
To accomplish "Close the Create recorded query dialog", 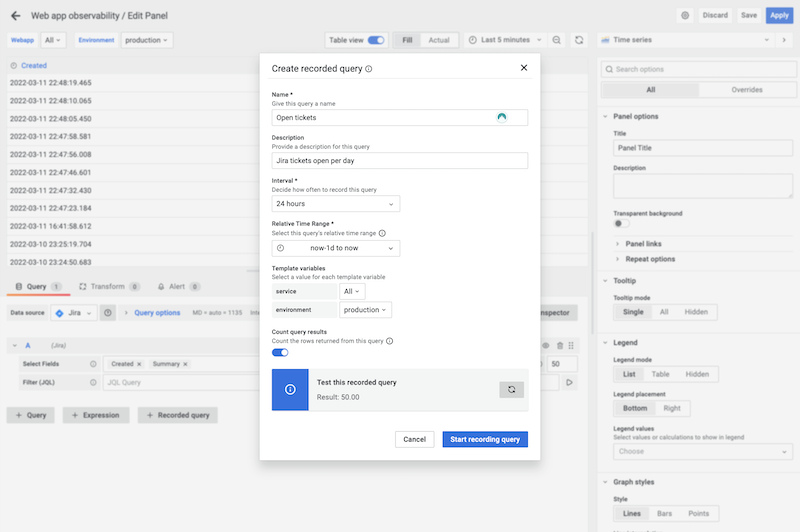I will (523, 68).
